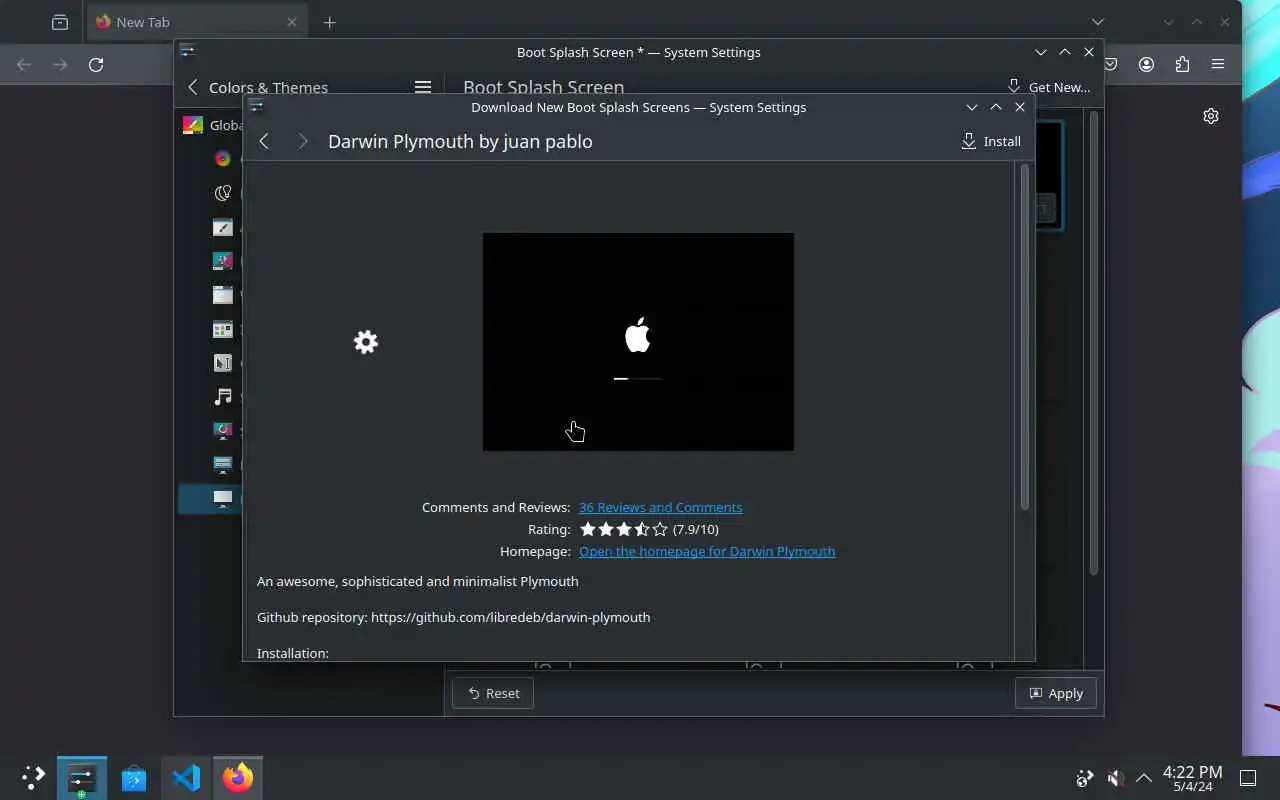
Task: Open the KDE application launcher
Action: 33,777
